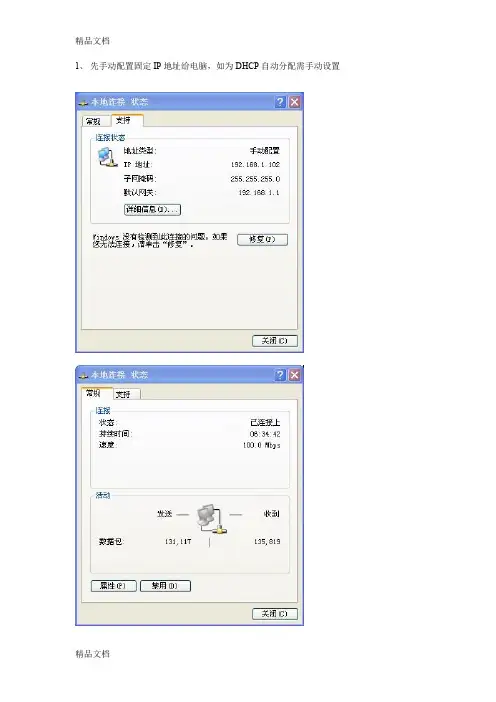
Task: Close lower dialog with red X
Action: click(x=295, y=375)
